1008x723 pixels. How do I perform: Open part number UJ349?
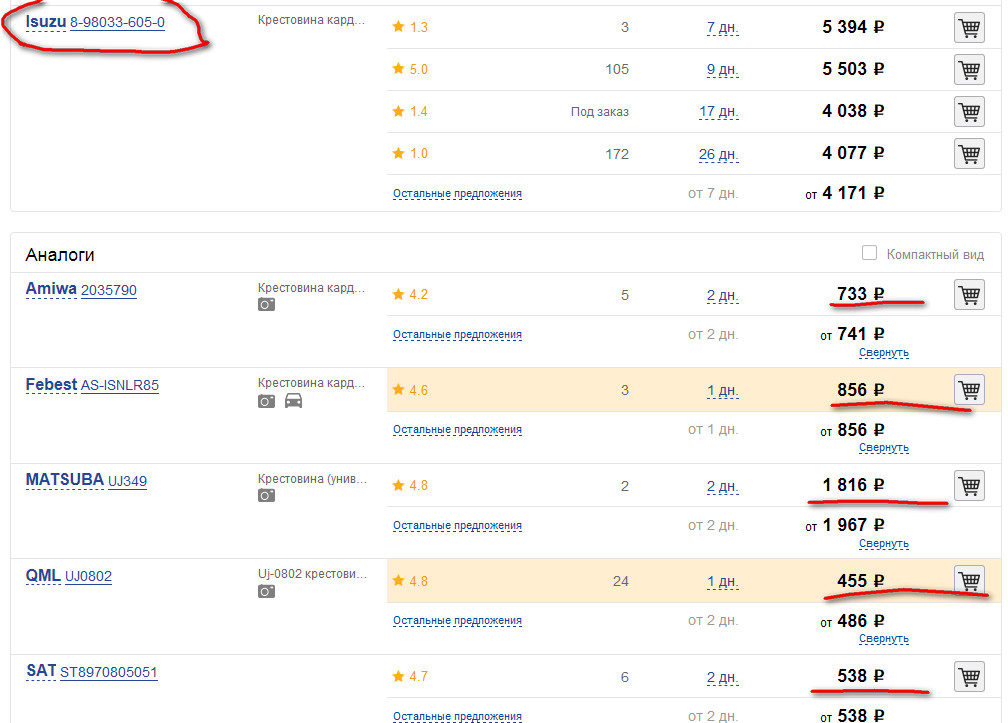point(127,481)
